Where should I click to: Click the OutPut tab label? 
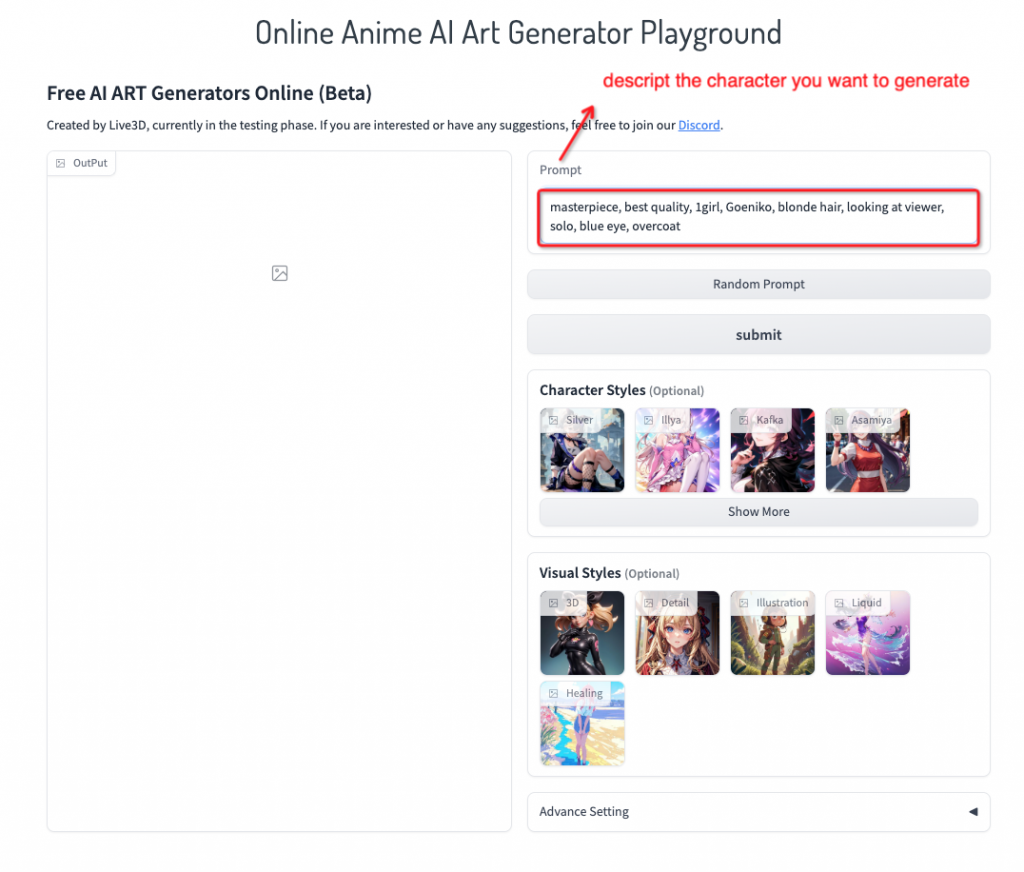click(x=82, y=163)
